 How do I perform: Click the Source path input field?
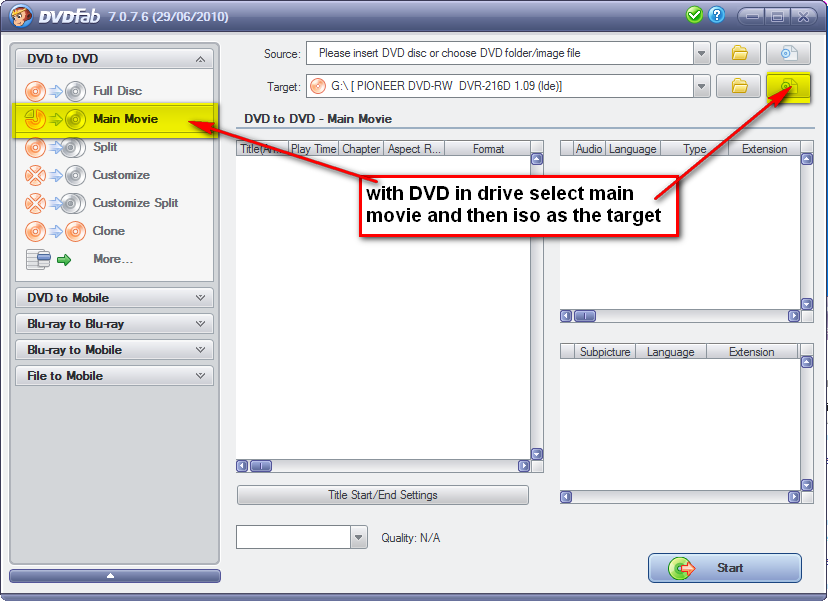pos(500,53)
